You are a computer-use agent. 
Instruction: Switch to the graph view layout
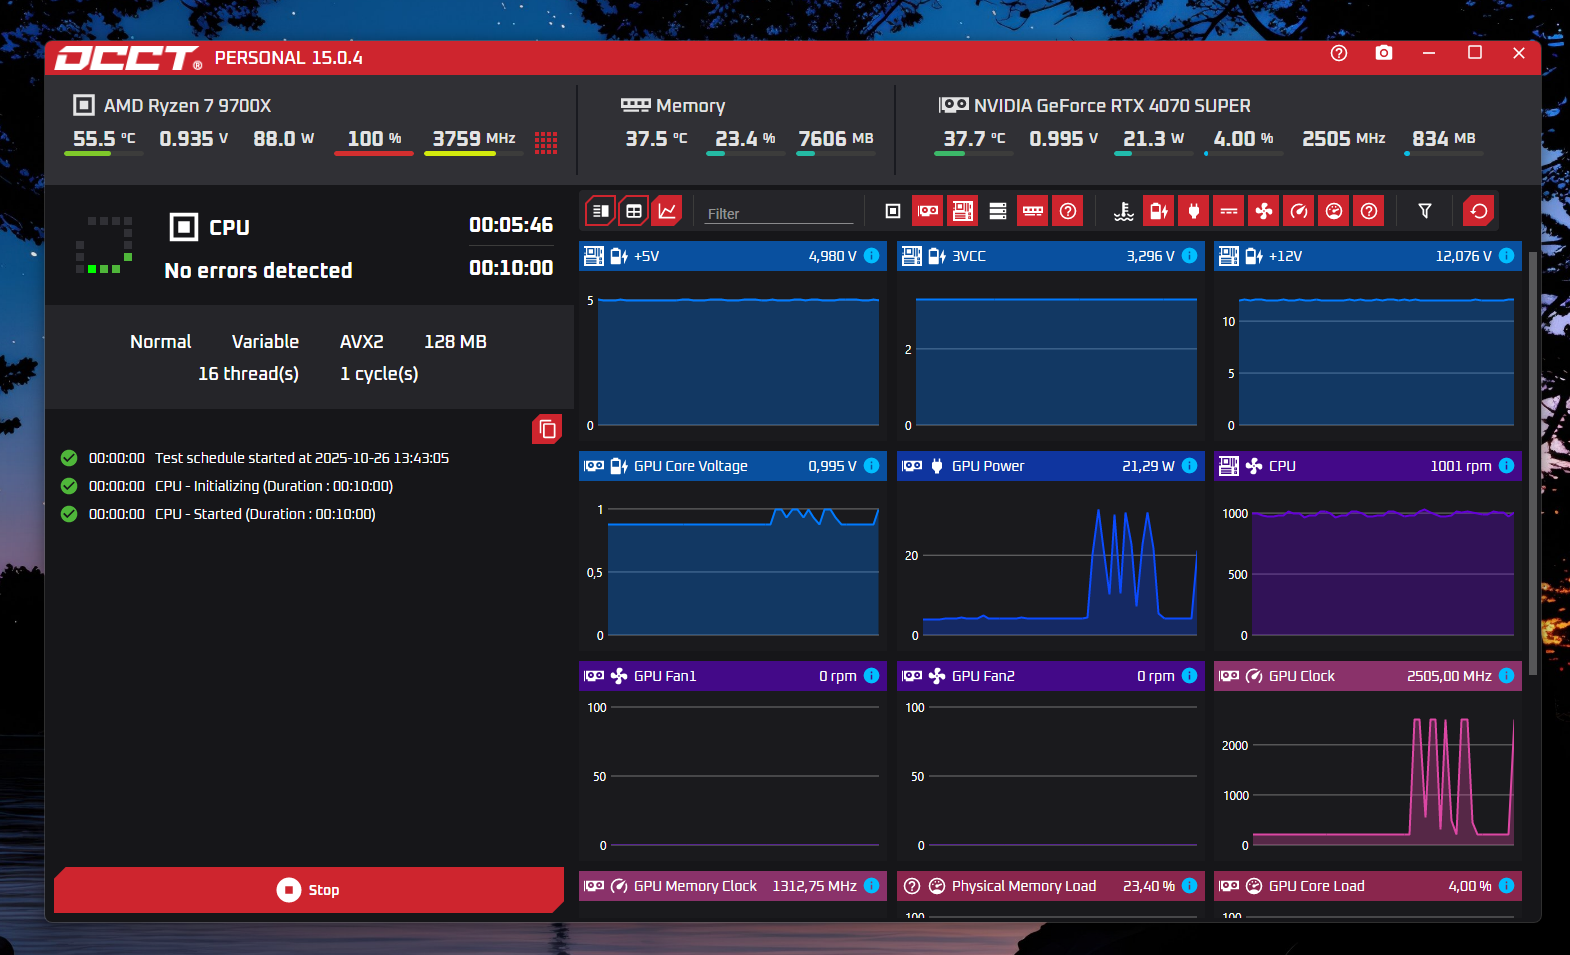(x=667, y=211)
